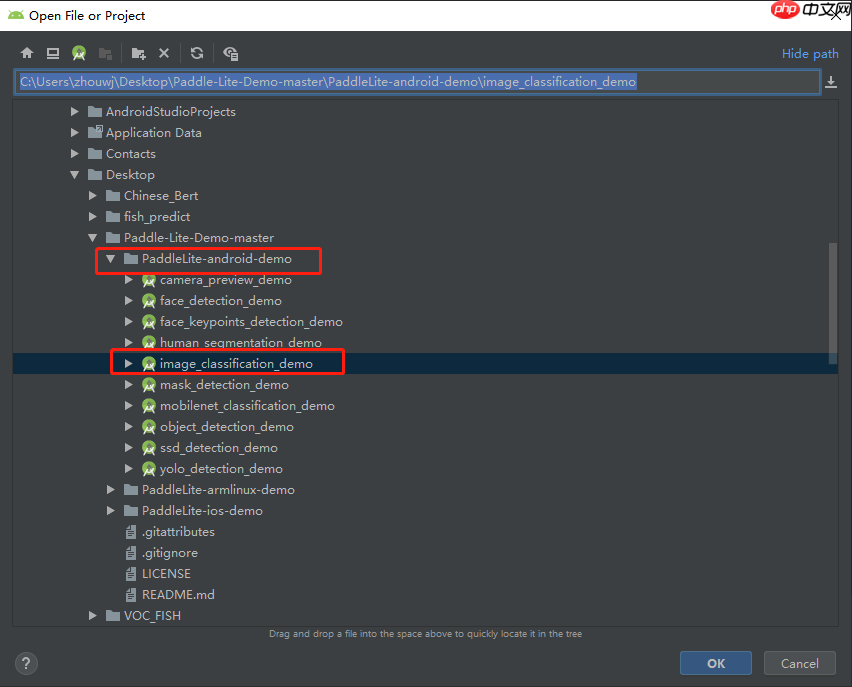Viewport: 852px width, 687px height.
Task: Open the help question mark button
Action: click(x=27, y=663)
